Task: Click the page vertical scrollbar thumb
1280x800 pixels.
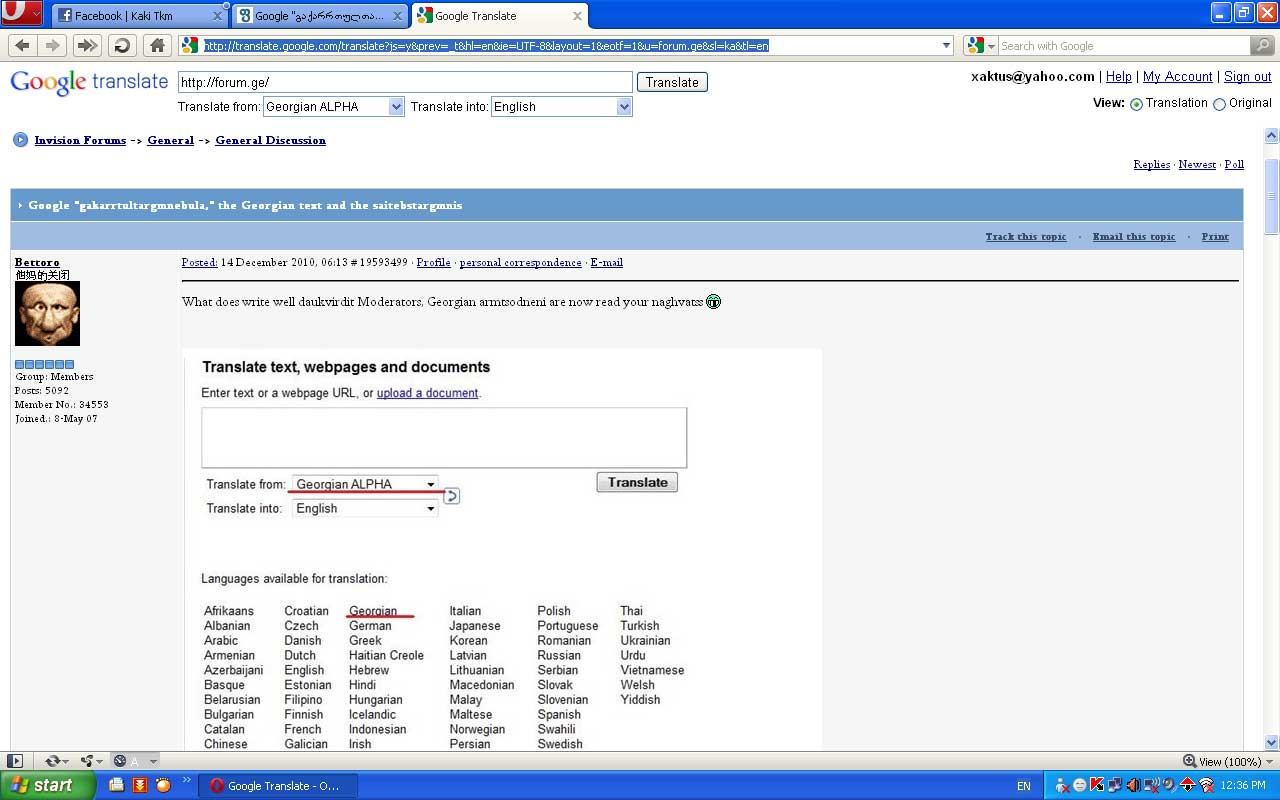Action: coord(1271,196)
